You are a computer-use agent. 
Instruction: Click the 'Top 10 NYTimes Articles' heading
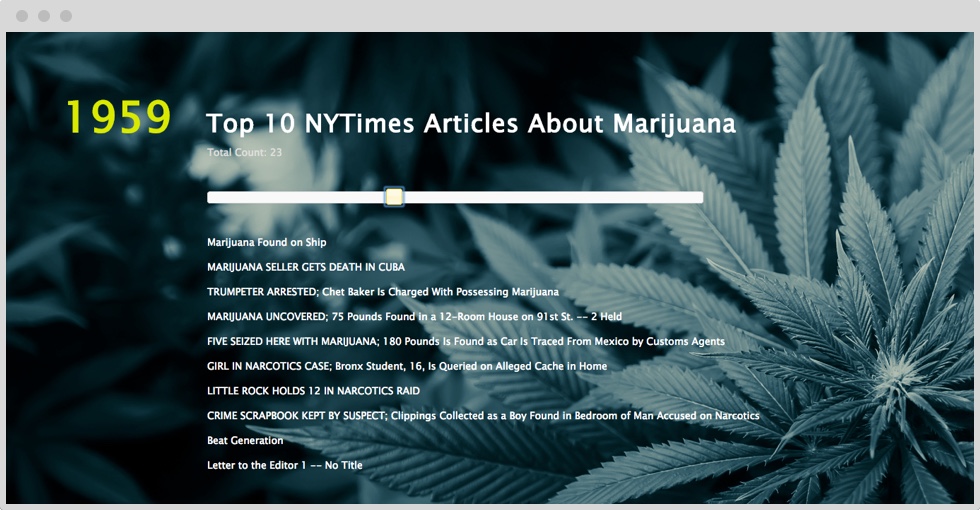(x=471, y=124)
